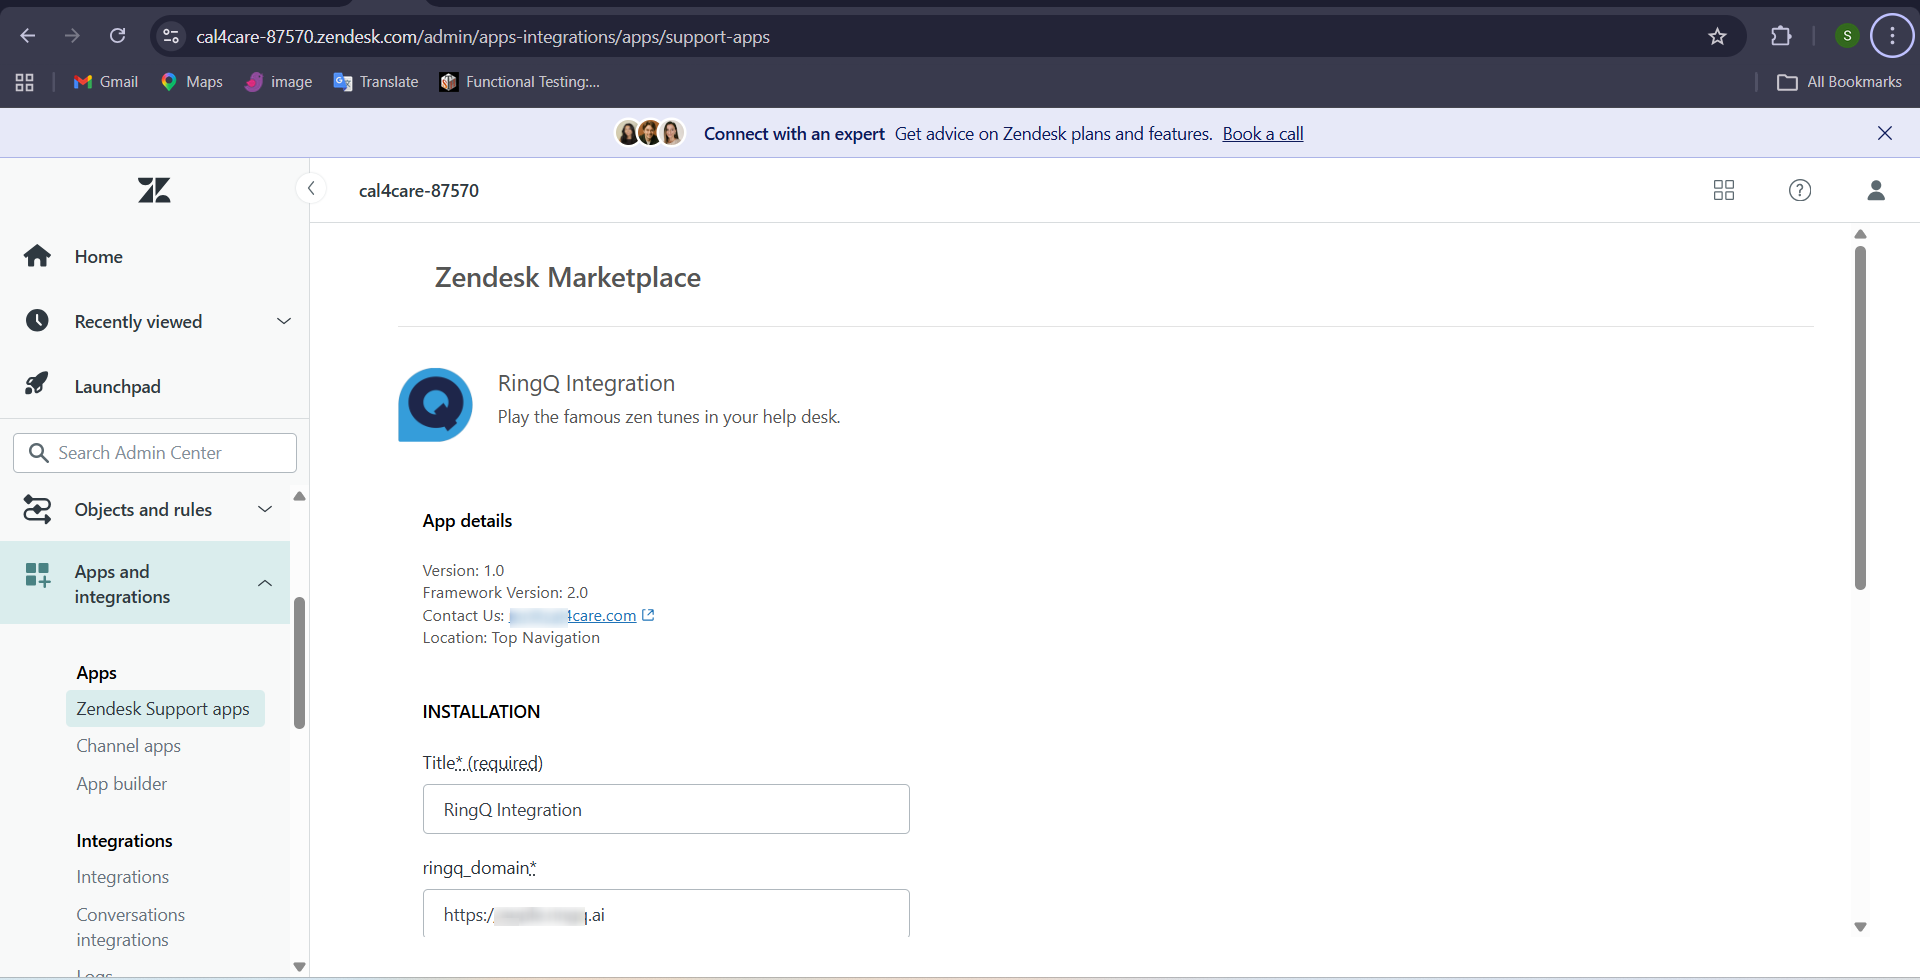Click the main page scroll up arrow
Image resolution: width=1920 pixels, height=980 pixels.
point(1860,234)
